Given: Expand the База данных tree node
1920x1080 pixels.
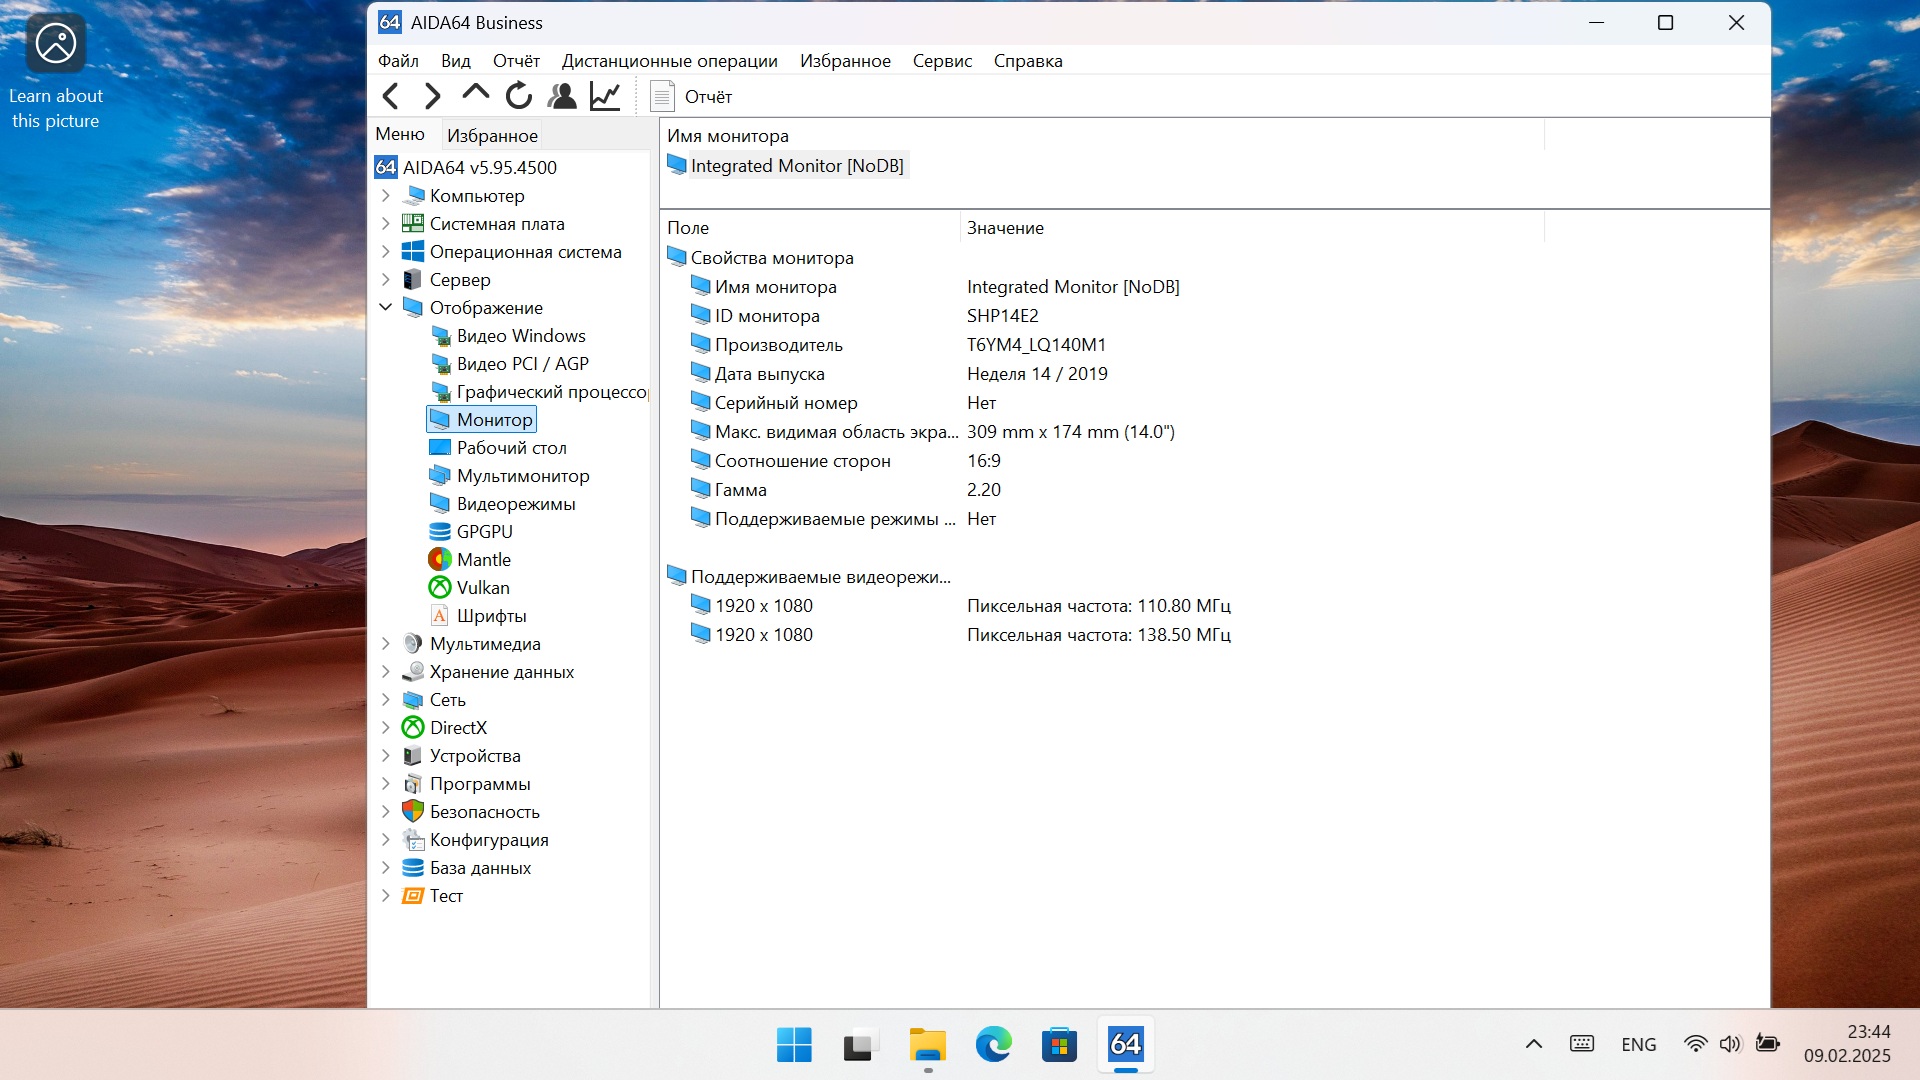Looking at the screenshot, I should pos(386,868).
